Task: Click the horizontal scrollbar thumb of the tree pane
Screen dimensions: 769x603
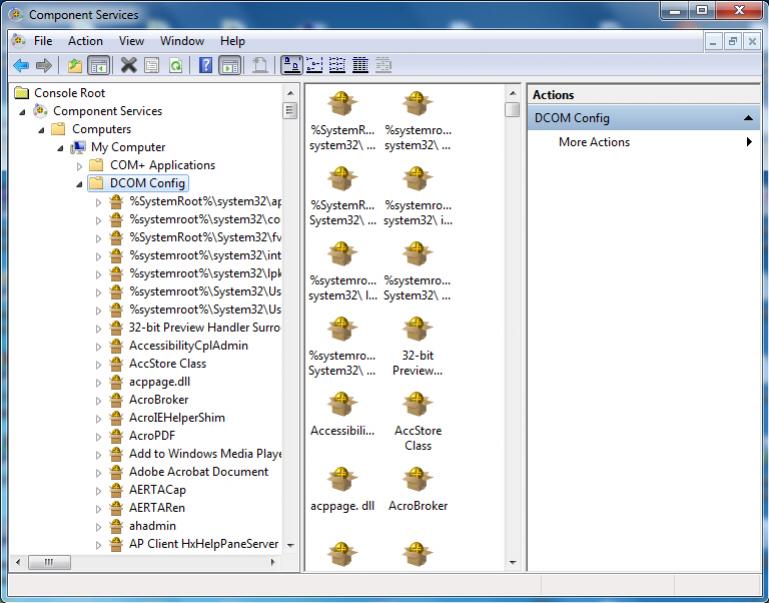Action: (x=49, y=562)
